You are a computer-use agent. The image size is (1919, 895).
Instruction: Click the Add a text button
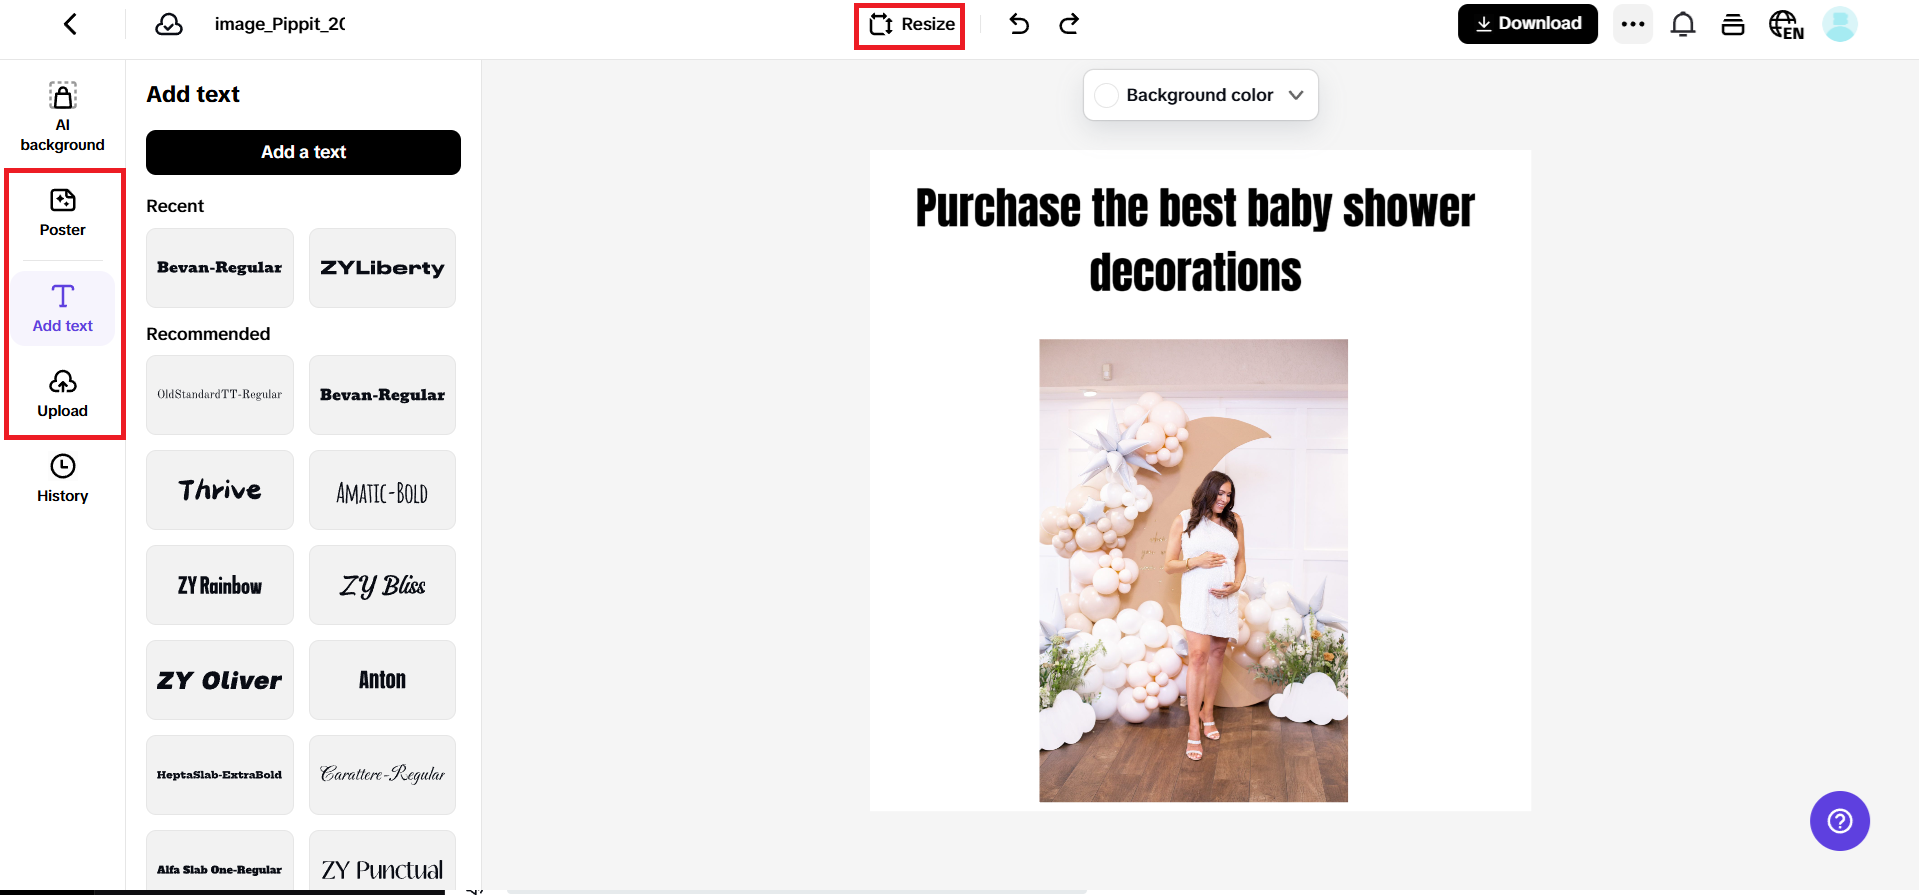pos(303,152)
